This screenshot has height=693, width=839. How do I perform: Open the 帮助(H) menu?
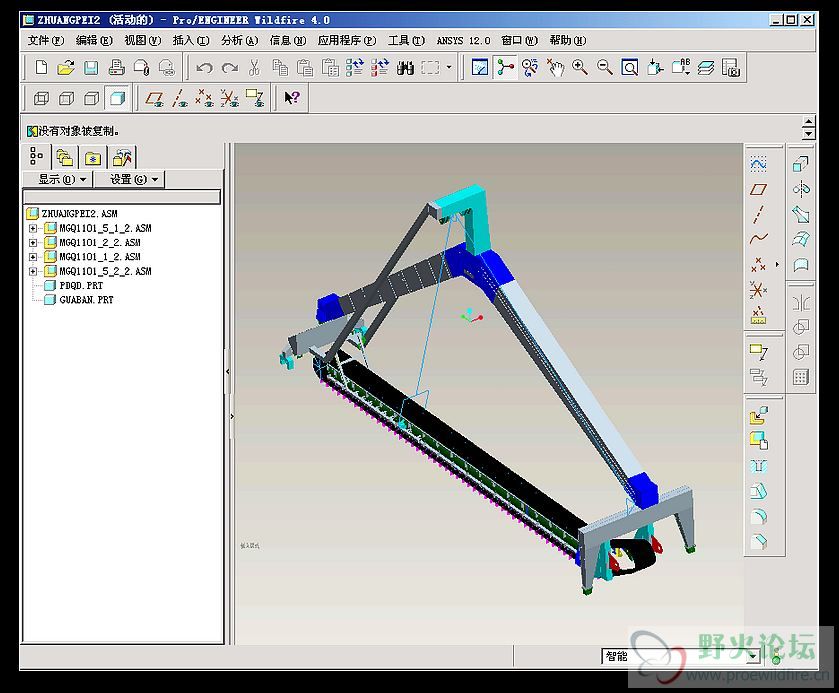tap(568, 41)
